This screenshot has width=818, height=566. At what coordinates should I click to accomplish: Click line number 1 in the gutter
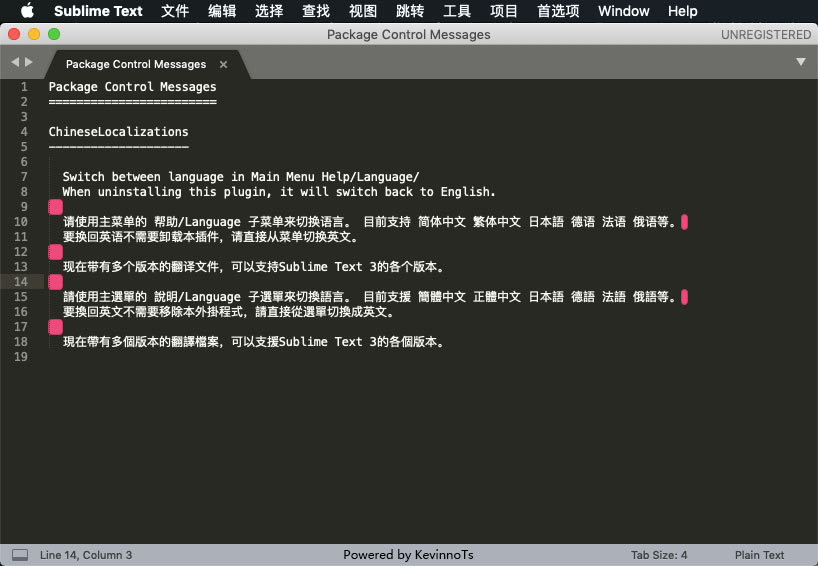click(x=24, y=87)
